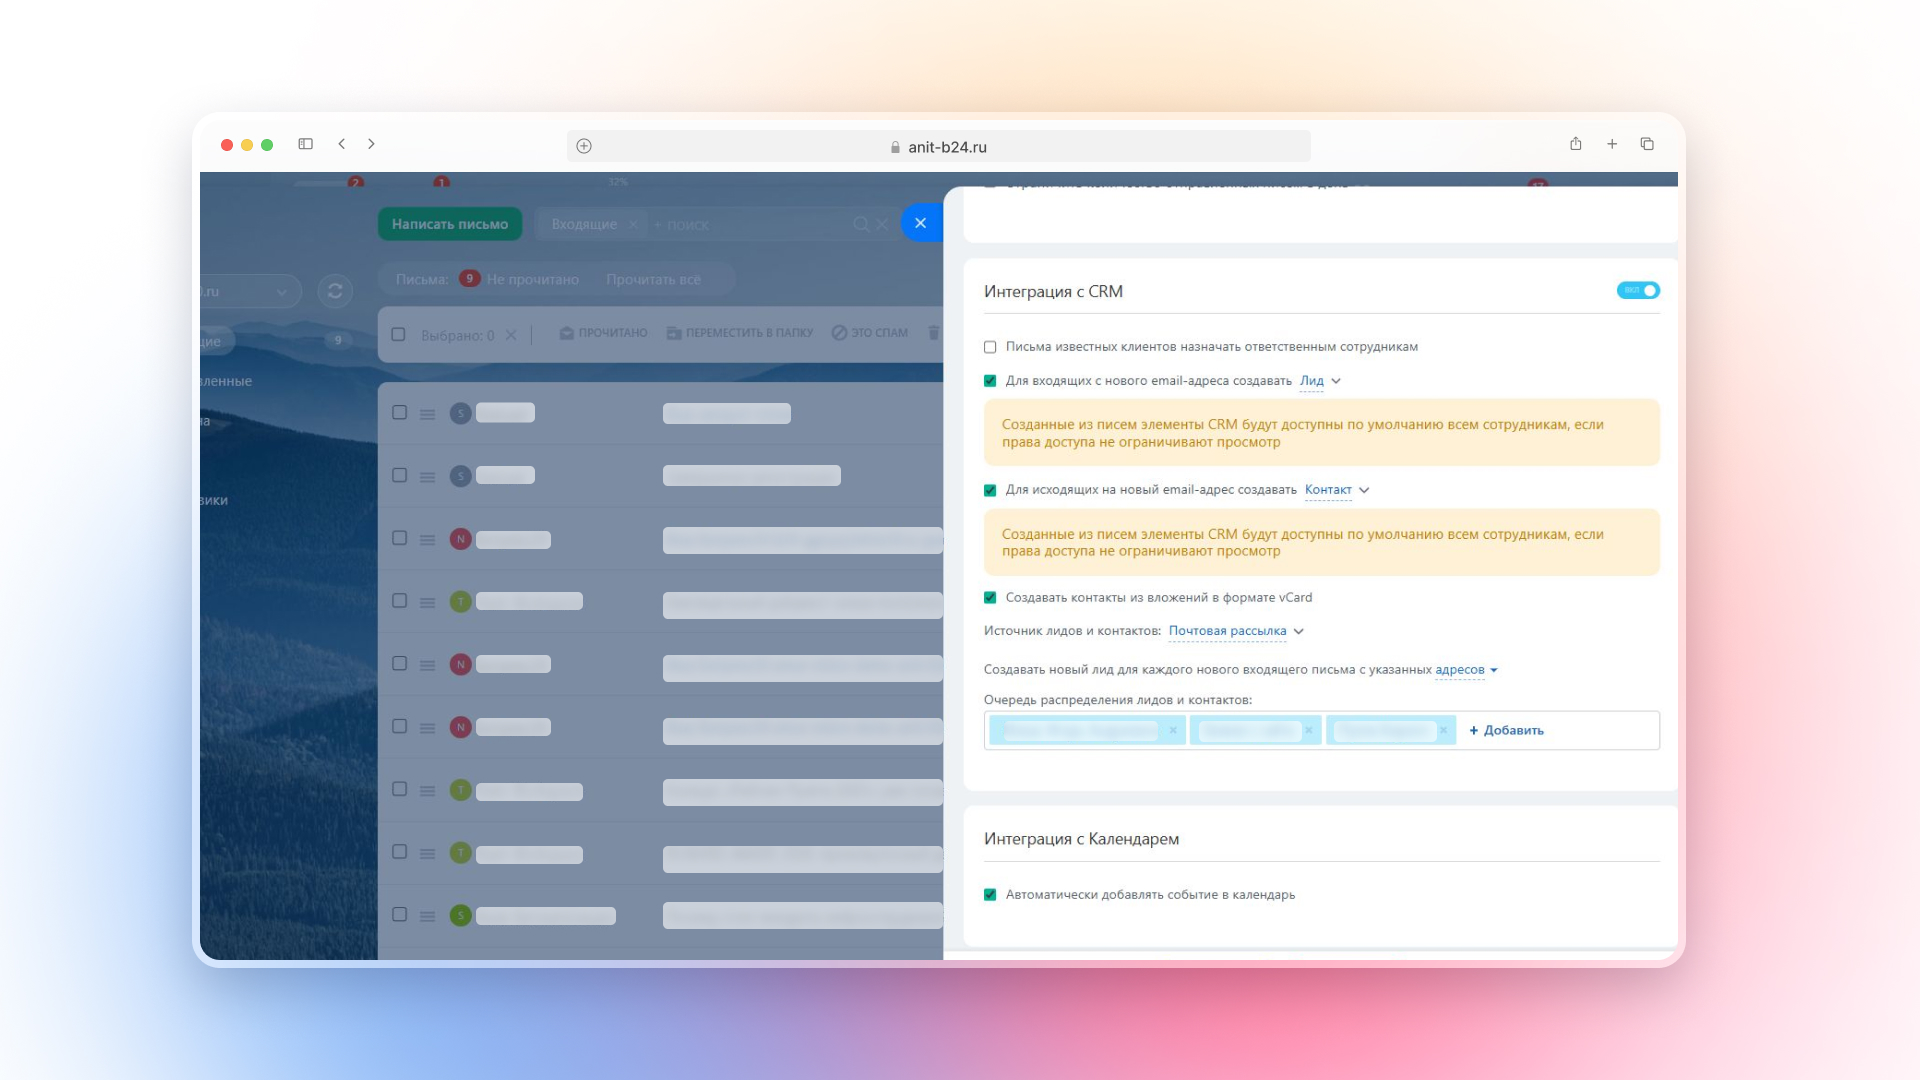
Task: Click the mail search magnifier icon
Action: [861, 224]
